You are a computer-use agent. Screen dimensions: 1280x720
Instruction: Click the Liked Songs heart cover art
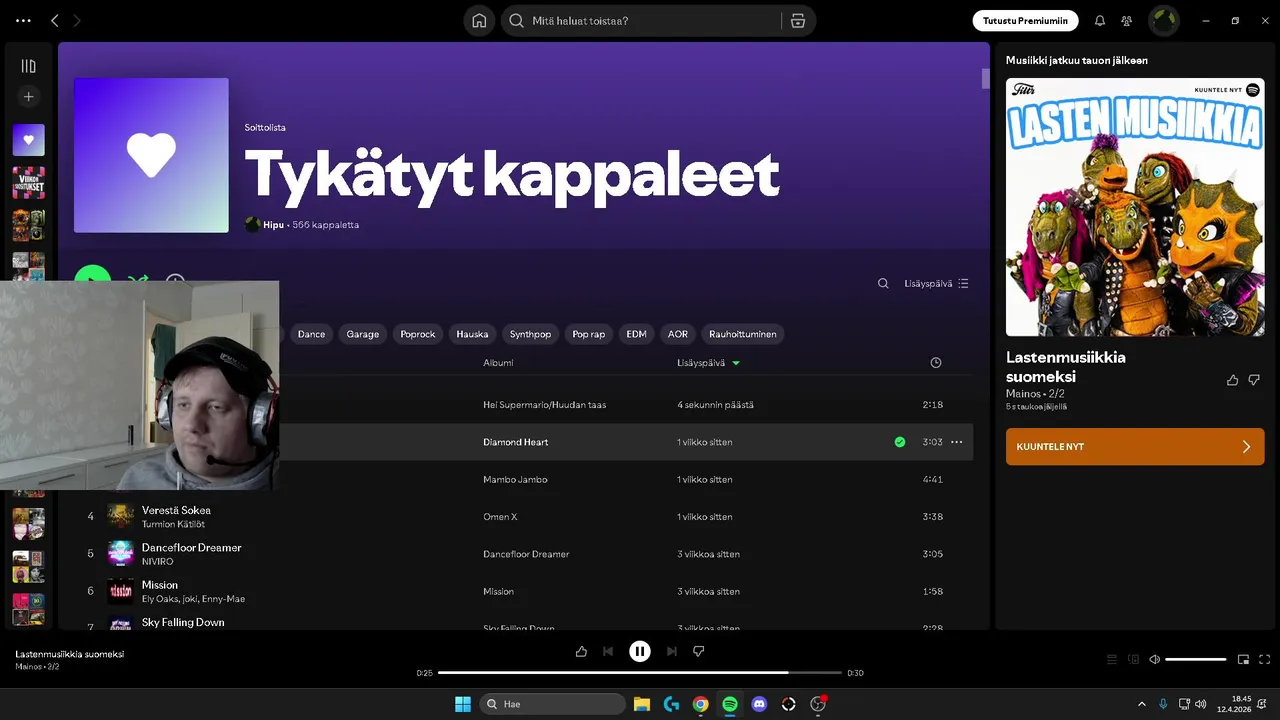click(151, 155)
